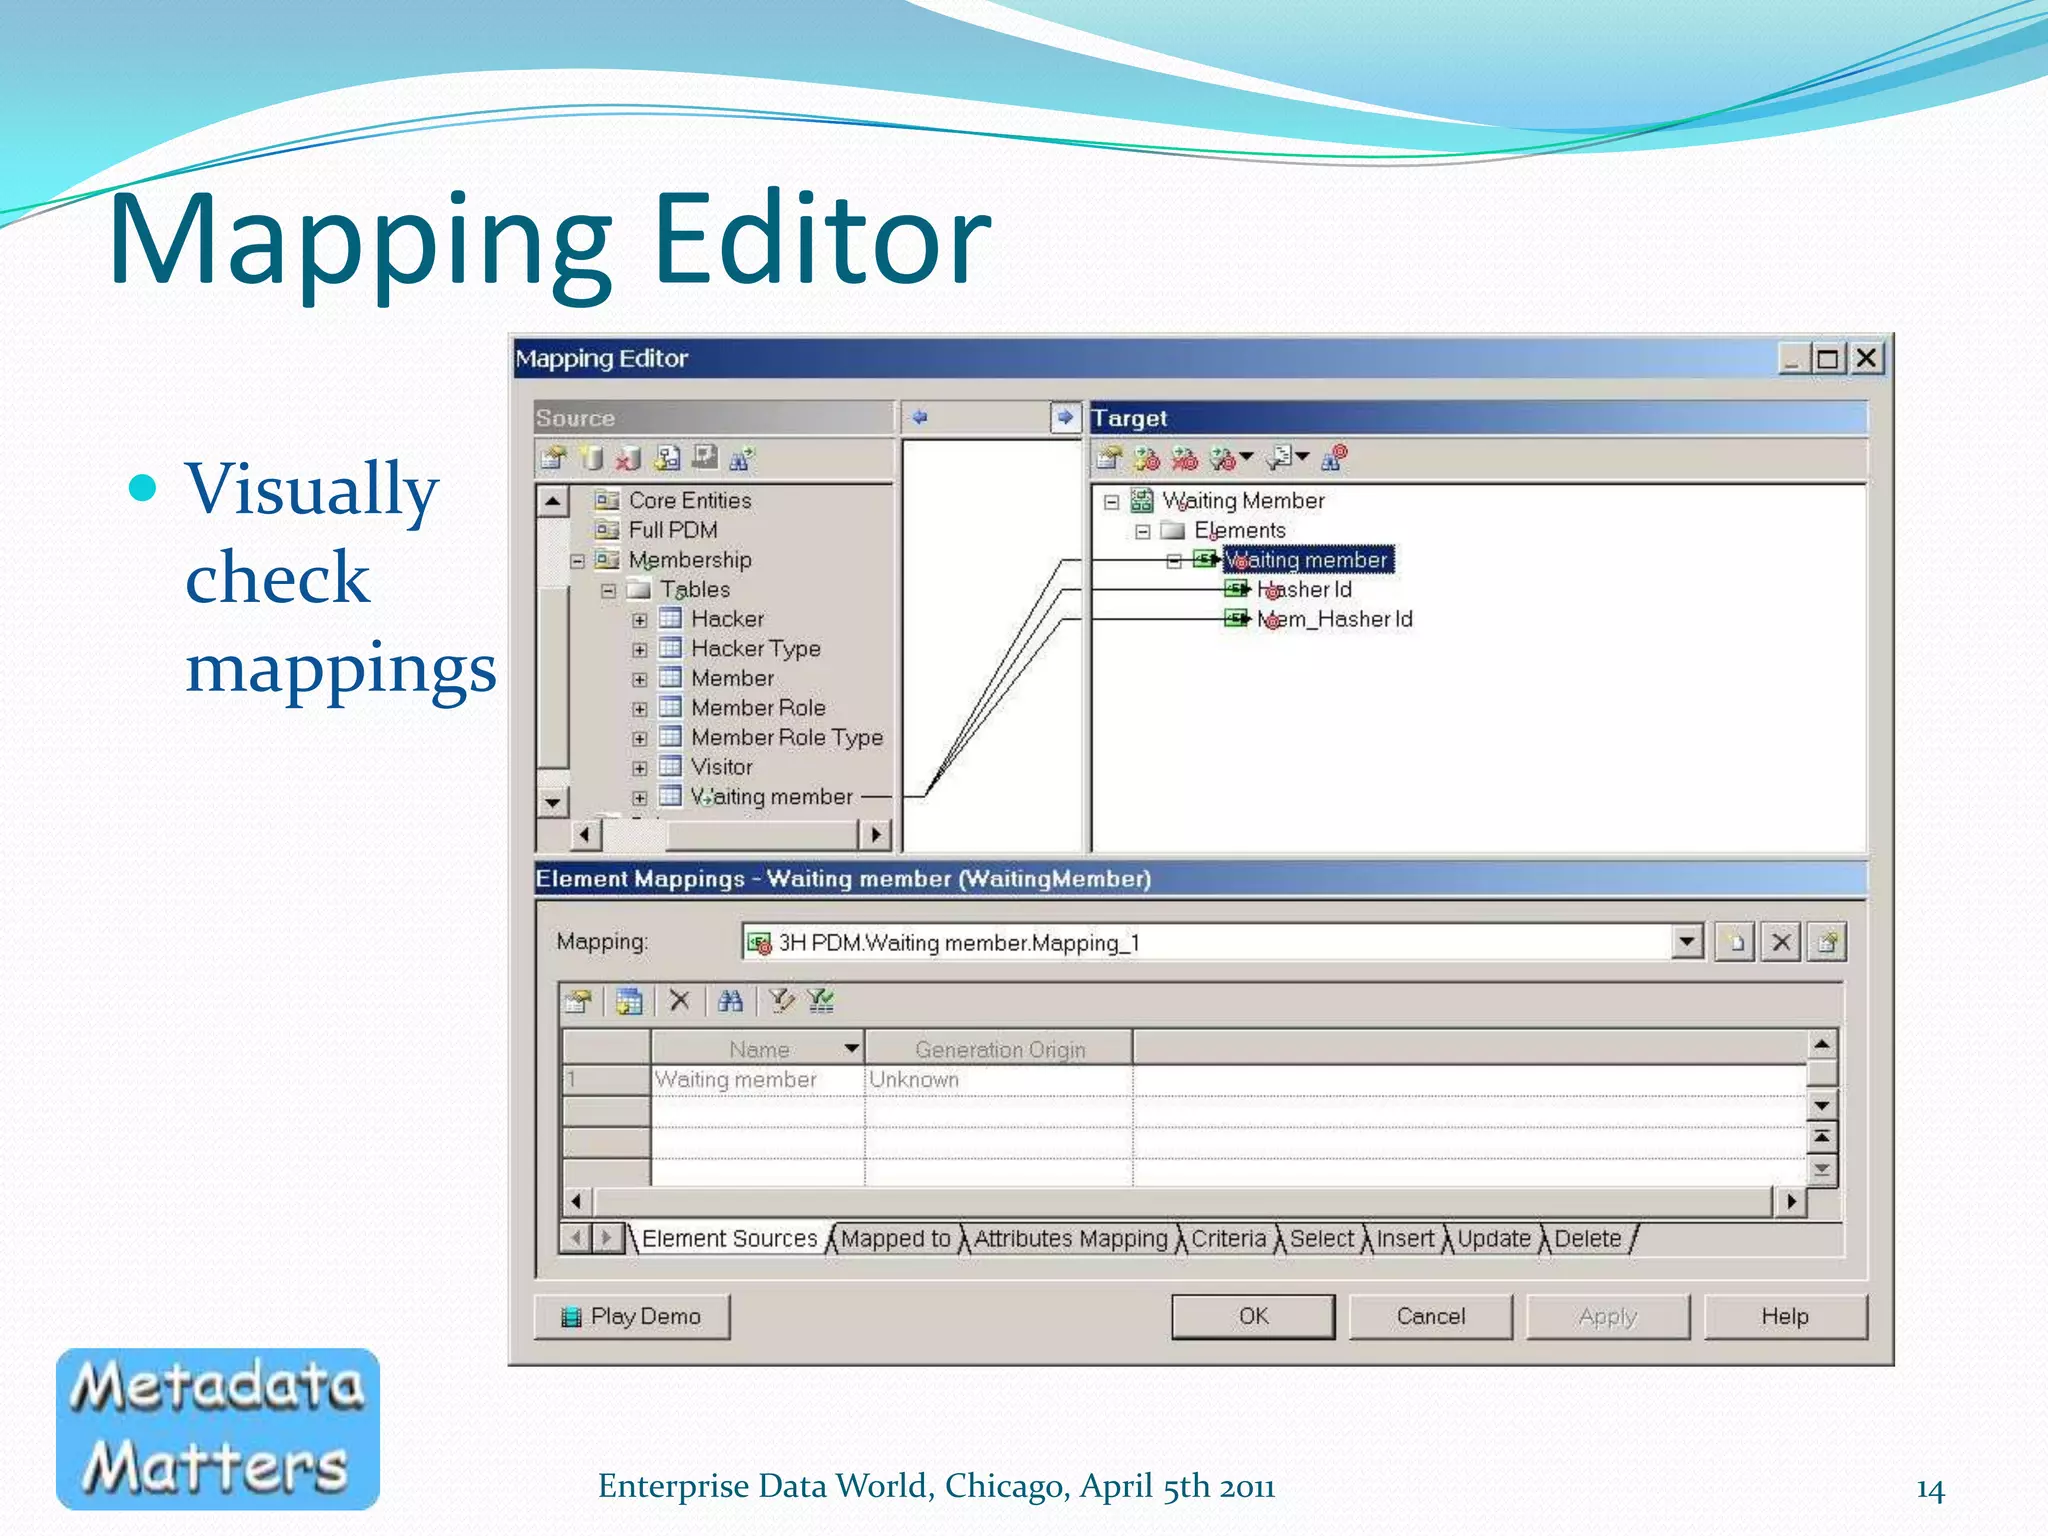Collapse the Waiting Member root in Target tree

(x=1111, y=502)
